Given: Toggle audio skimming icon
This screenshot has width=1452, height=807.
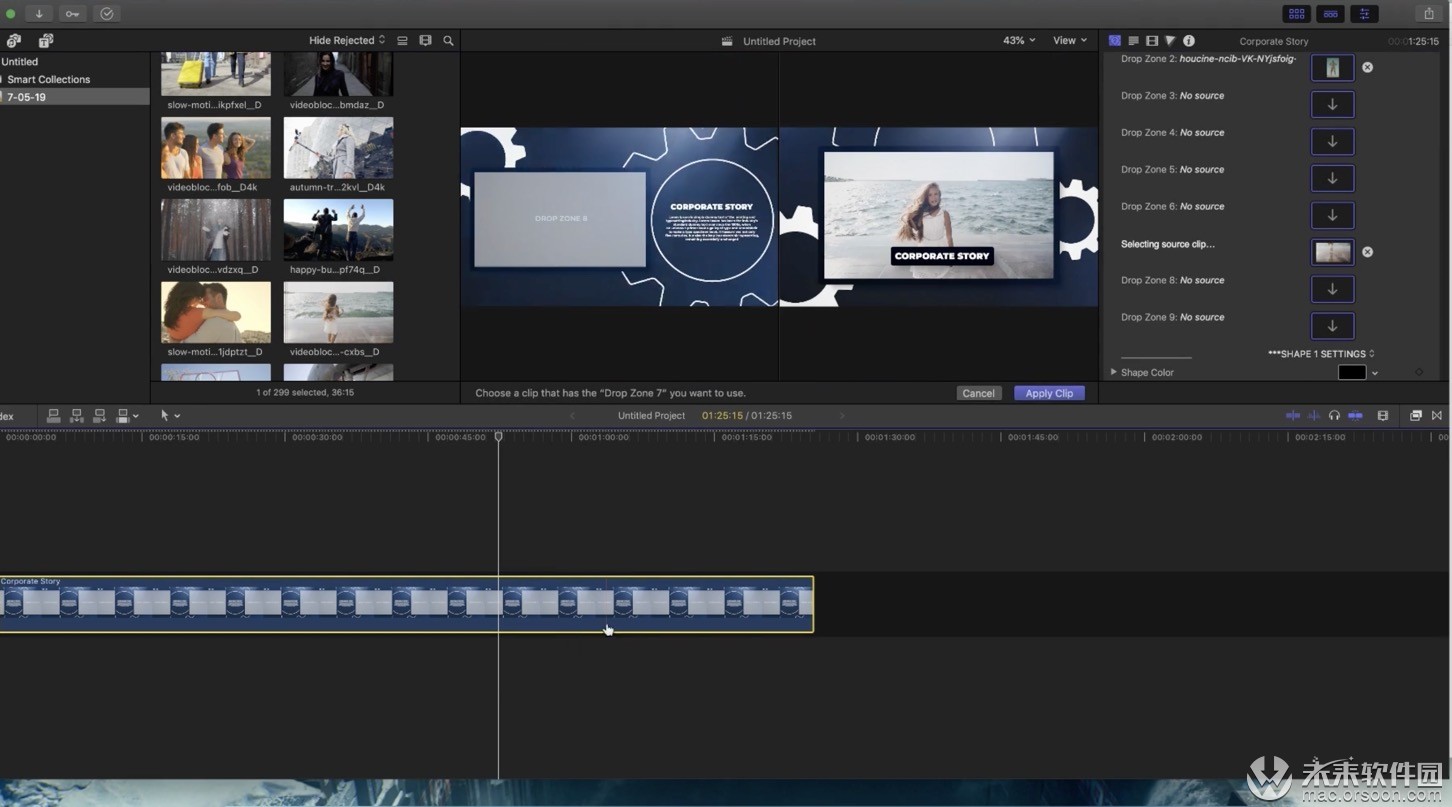Looking at the screenshot, I should [1314, 415].
